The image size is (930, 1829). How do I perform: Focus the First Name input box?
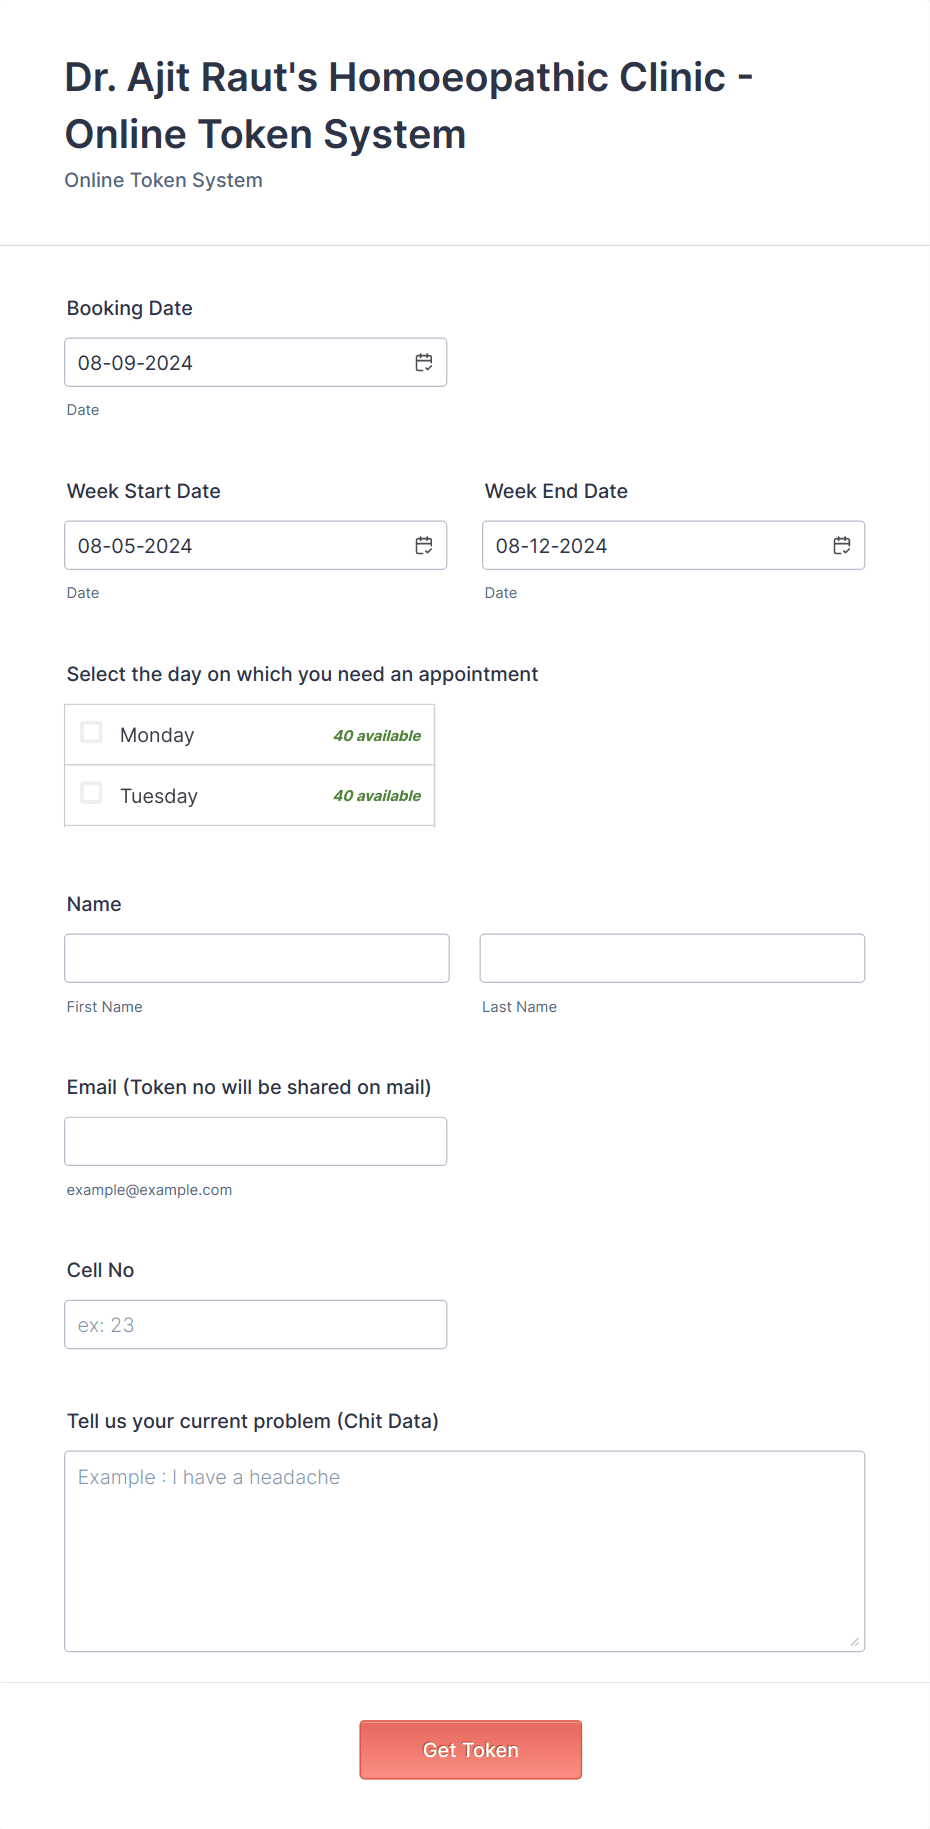pos(257,958)
